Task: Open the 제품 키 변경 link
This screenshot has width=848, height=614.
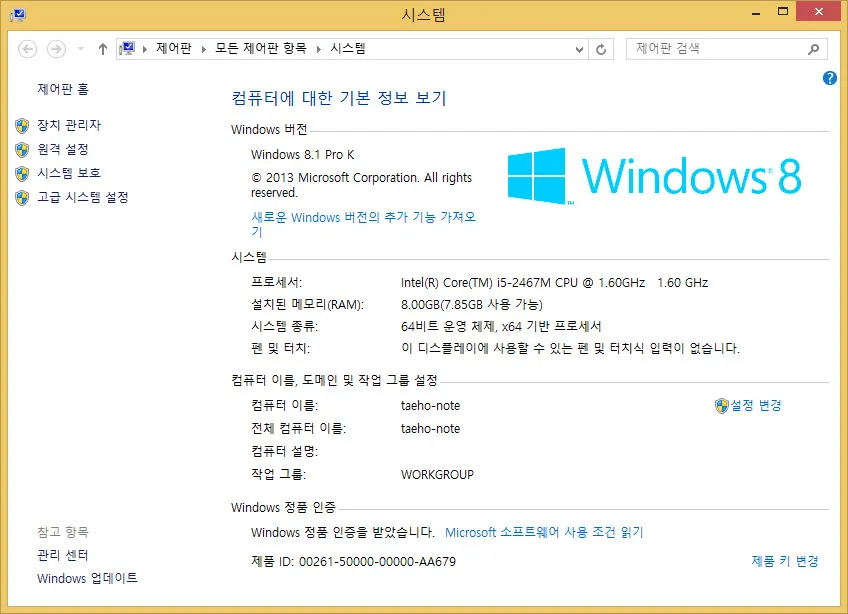Action: (x=786, y=561)
